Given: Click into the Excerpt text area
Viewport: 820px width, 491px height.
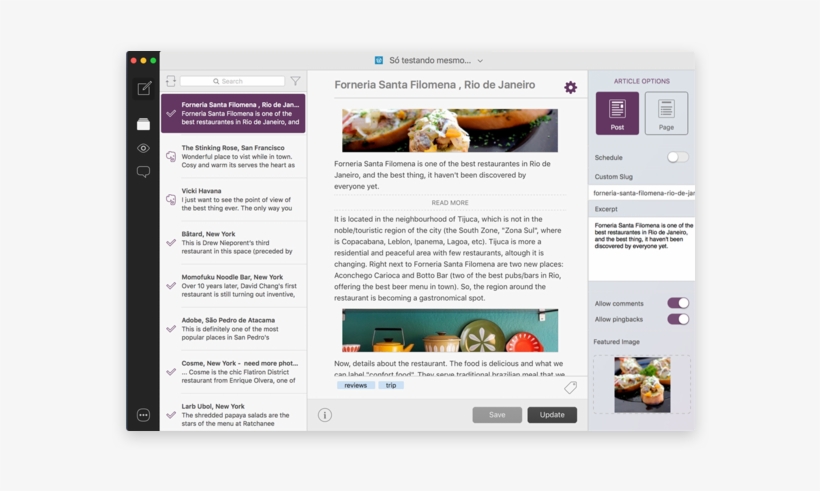Looking at the screenshot, I should 642,249.
